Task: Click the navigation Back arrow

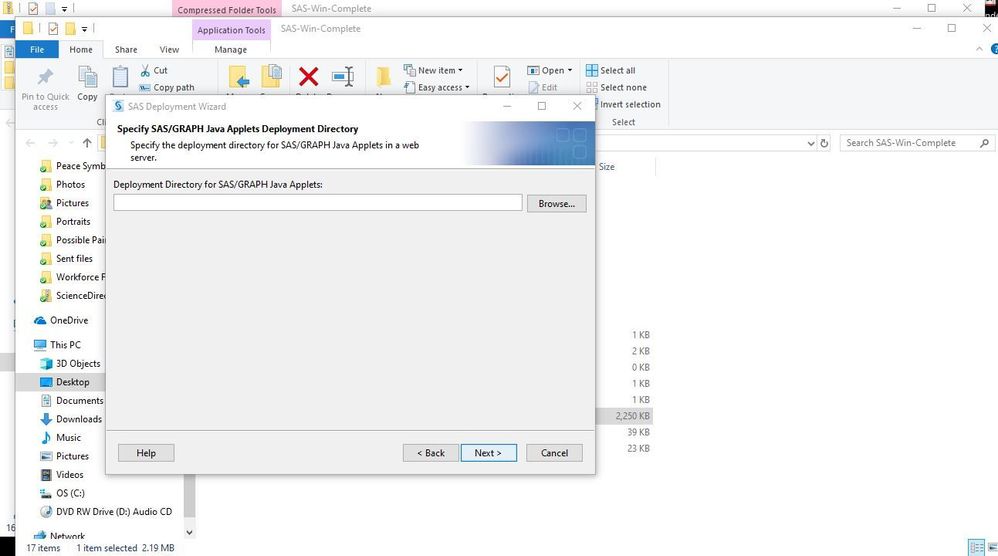Action: coord(30,143)
